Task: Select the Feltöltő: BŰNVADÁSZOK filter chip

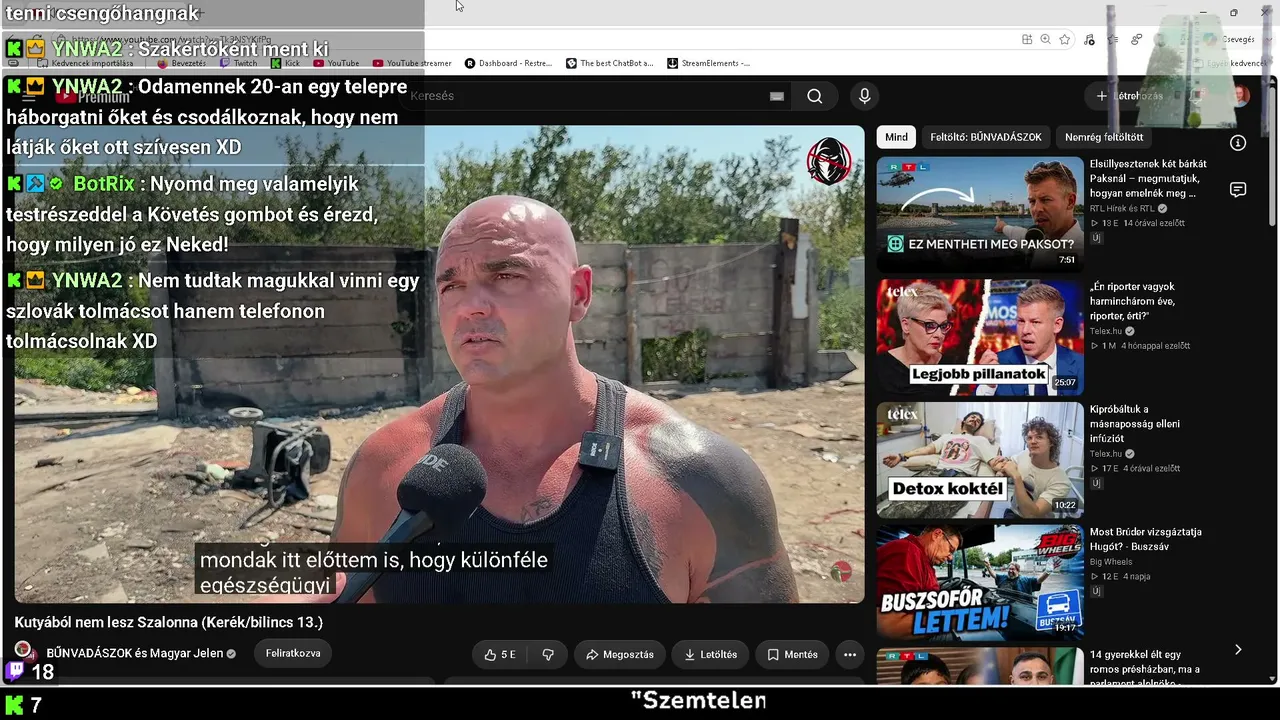Action: [x=986, y=137]
